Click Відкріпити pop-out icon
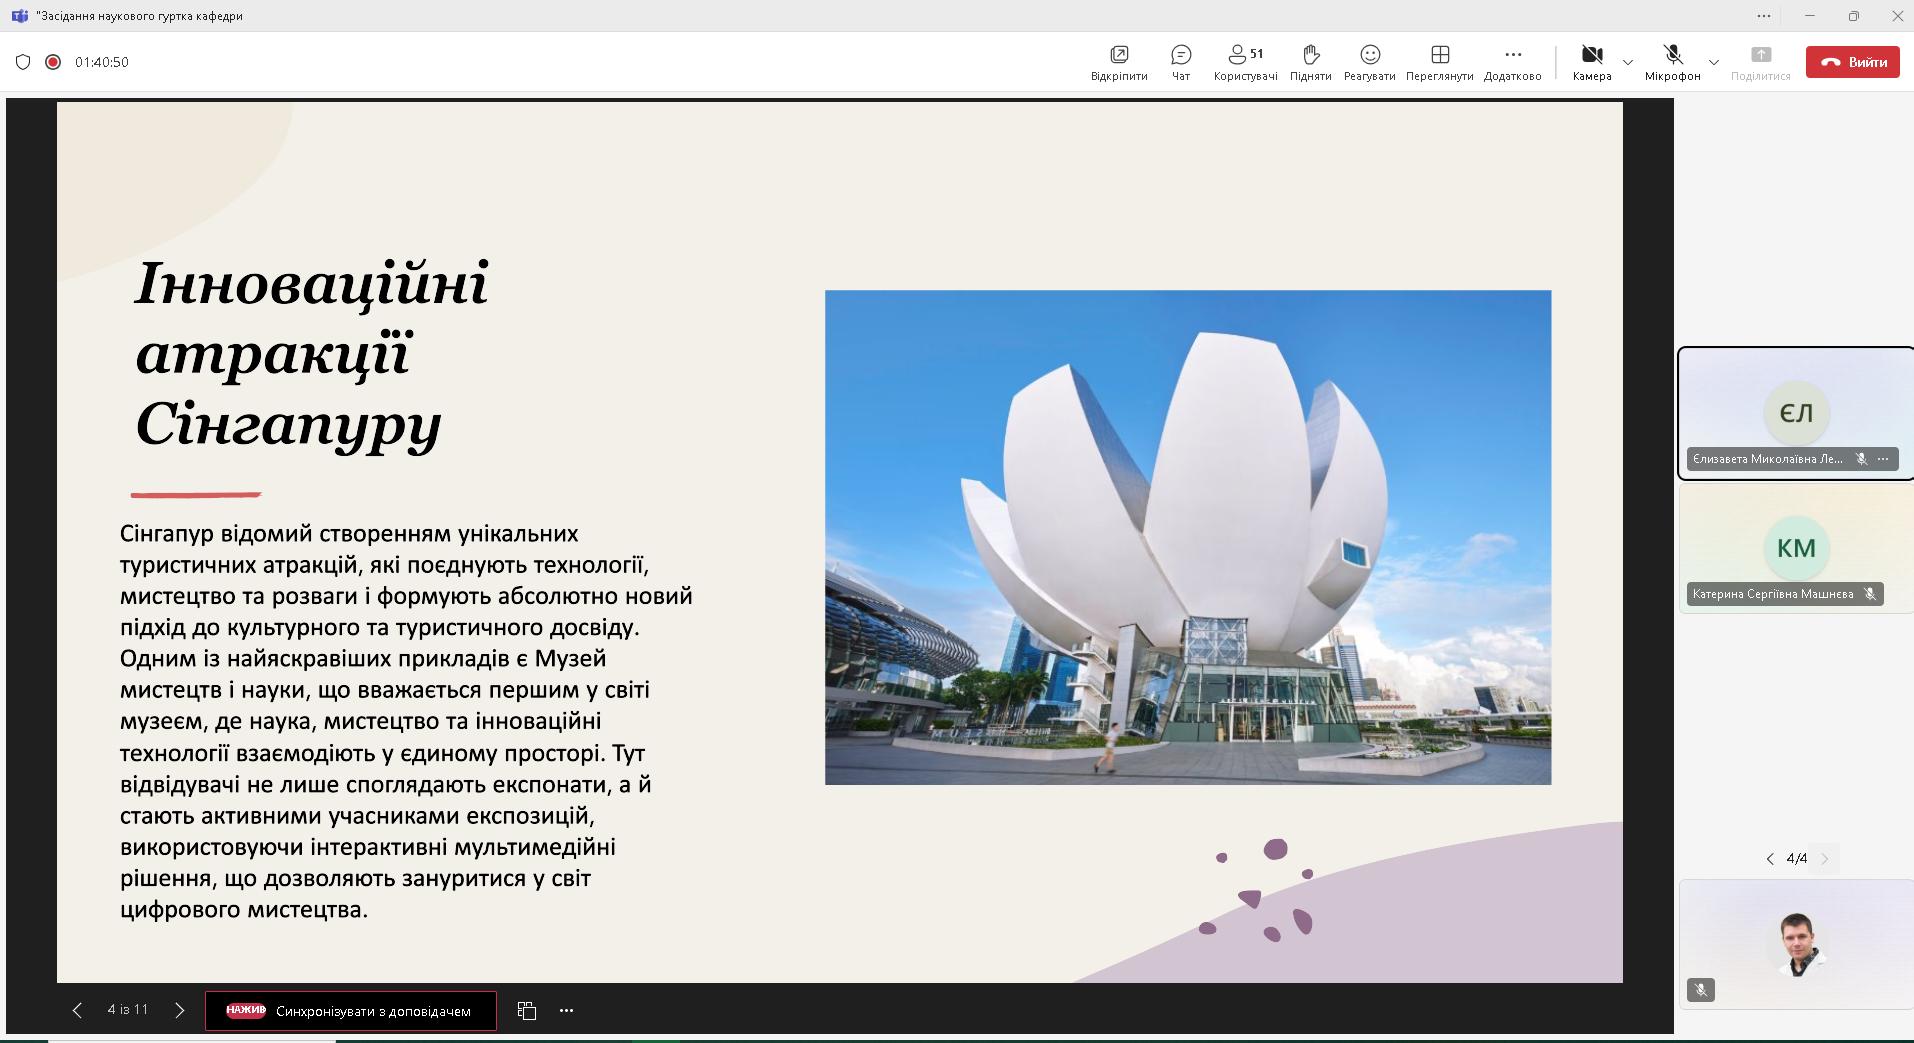Viewport: 1914px width, 1043px height. pyautogui.click(x=1119, y=62)
